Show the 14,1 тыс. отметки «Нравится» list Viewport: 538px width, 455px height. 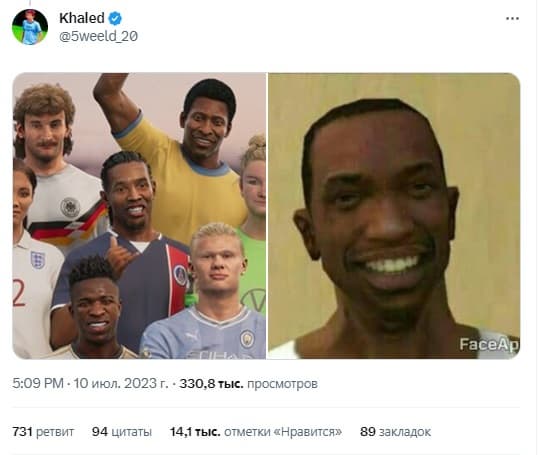point(256,431)
